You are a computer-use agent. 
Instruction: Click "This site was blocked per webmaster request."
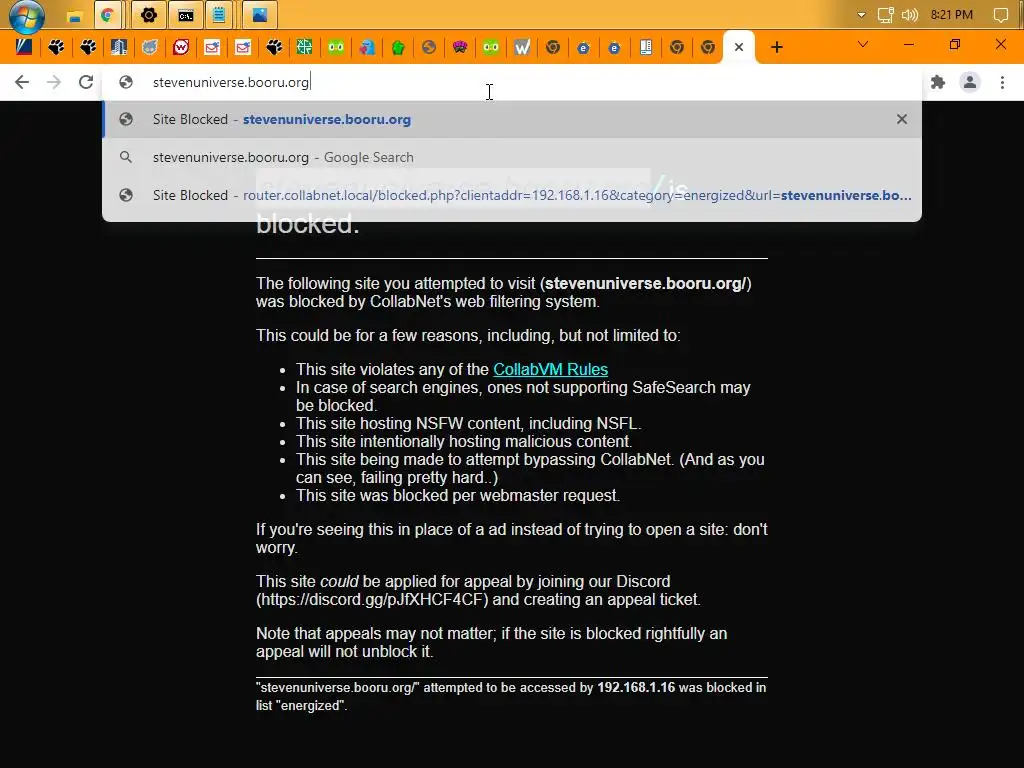point(458,496)
